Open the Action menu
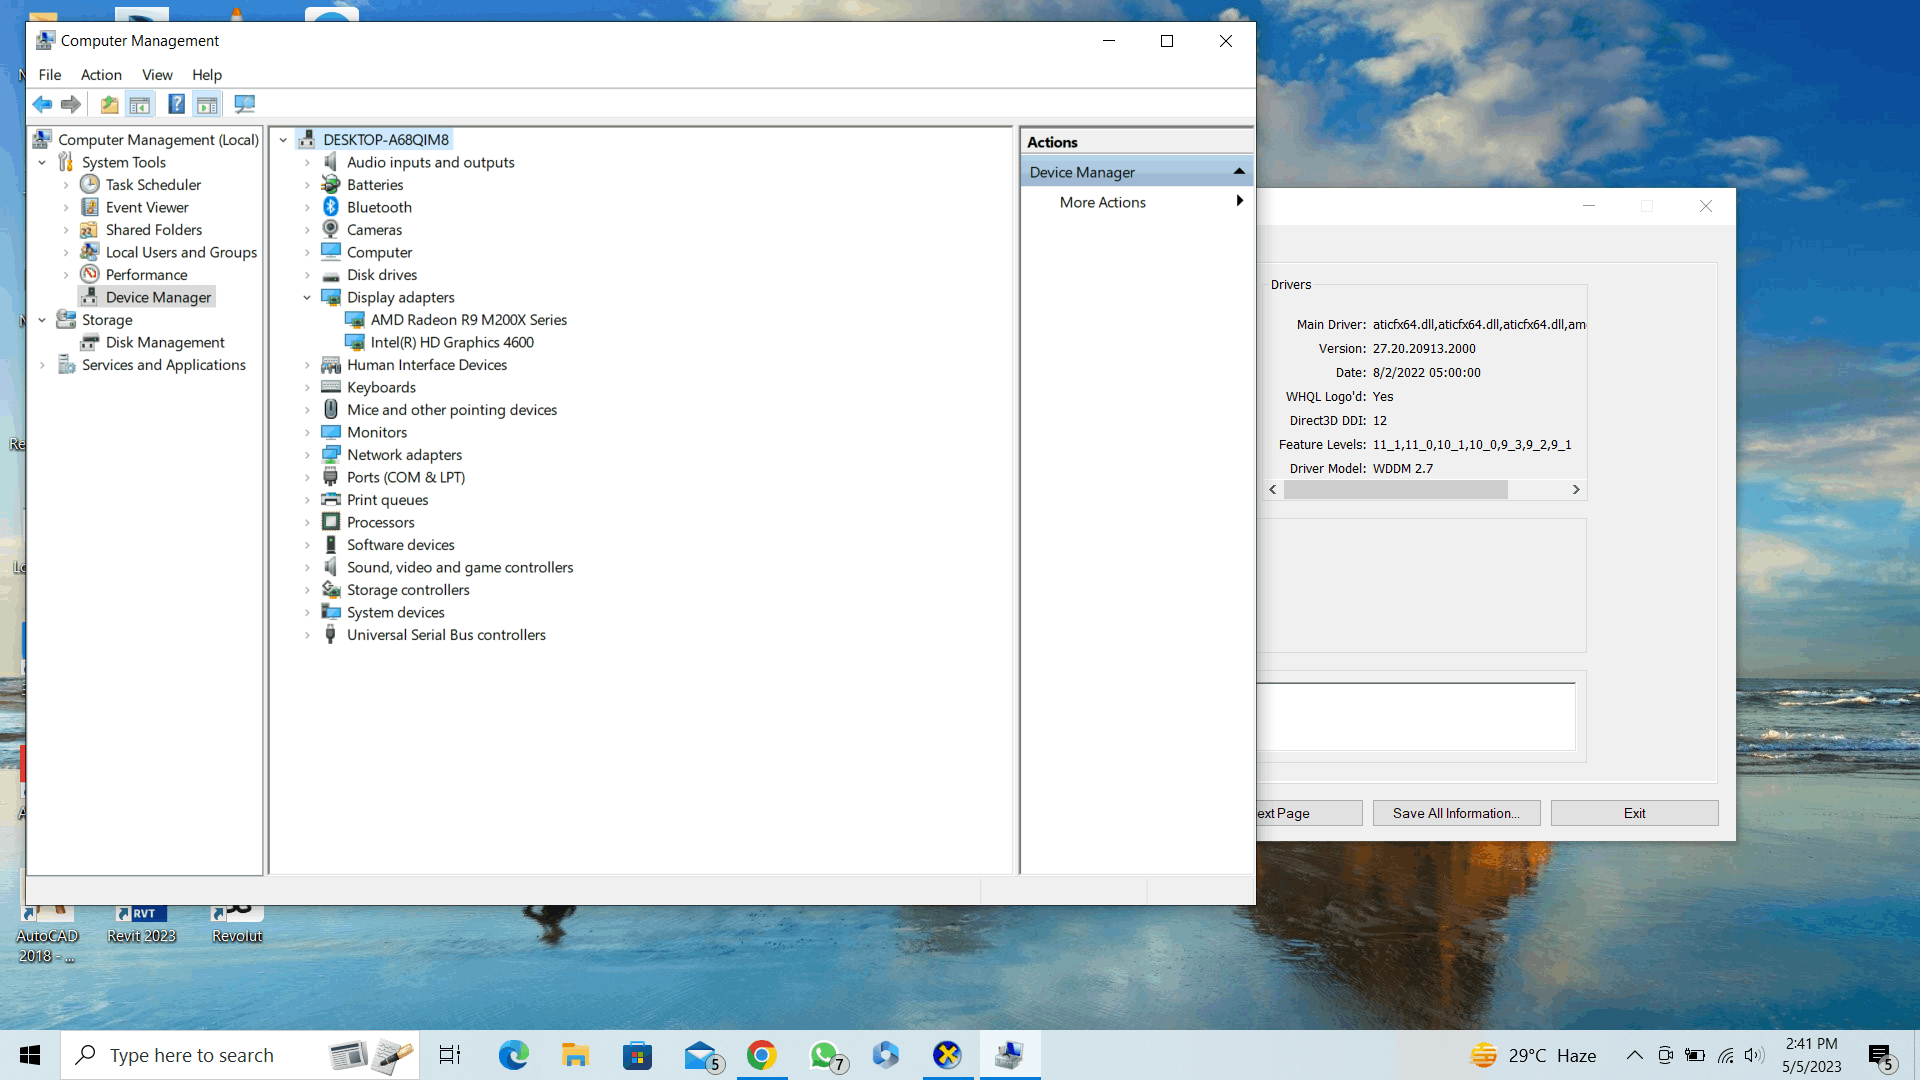The width and height of the screenshot is (1920, 1080). (101, 75)
